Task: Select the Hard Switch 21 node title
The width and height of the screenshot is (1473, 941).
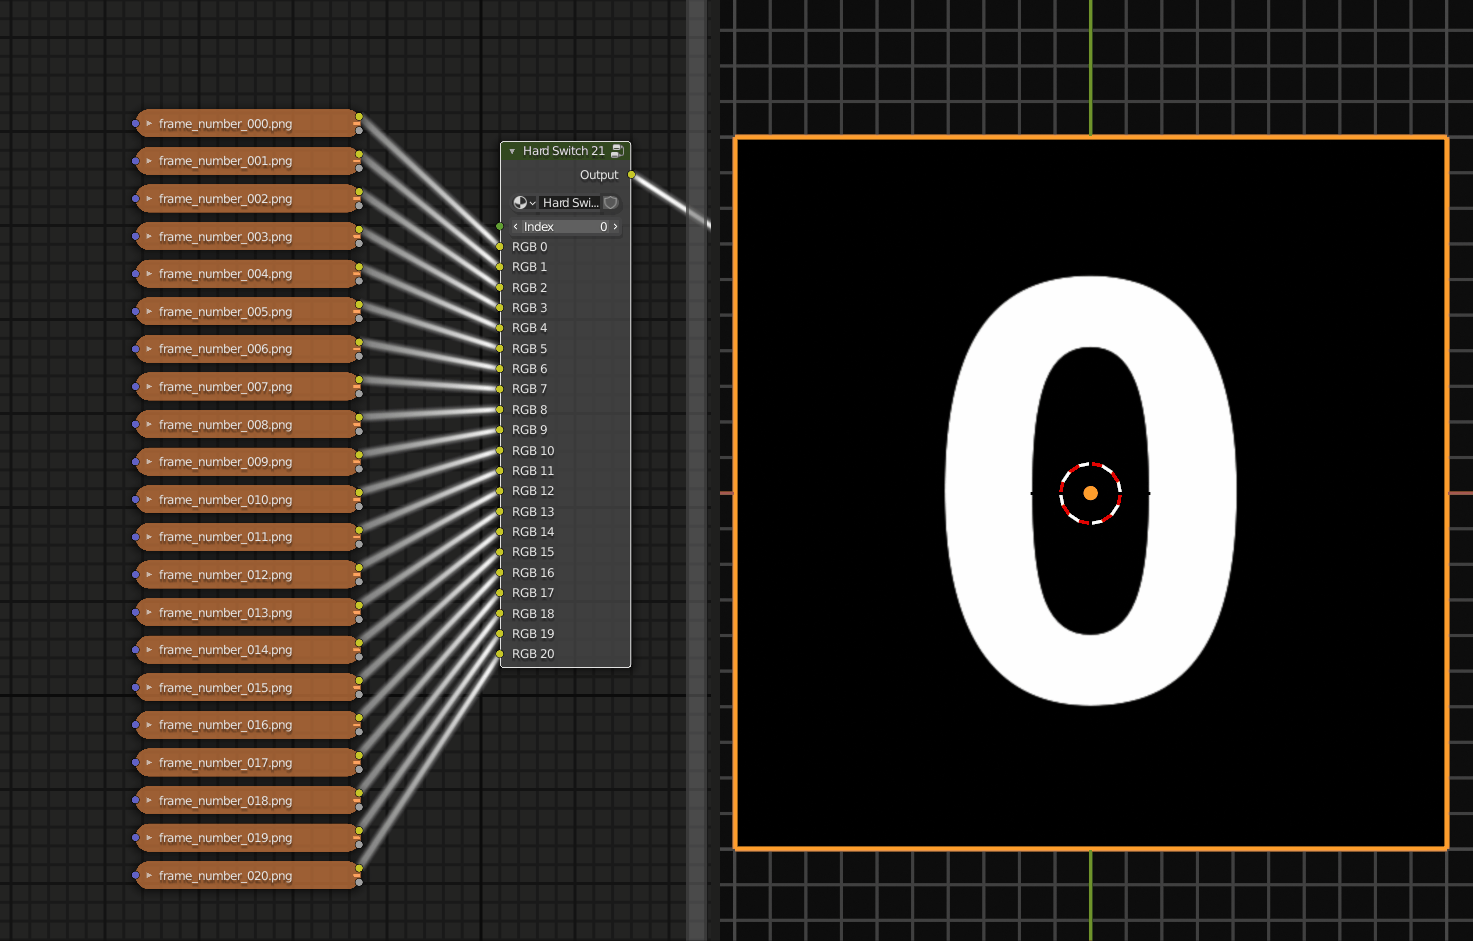Action: tap(563, 151)
